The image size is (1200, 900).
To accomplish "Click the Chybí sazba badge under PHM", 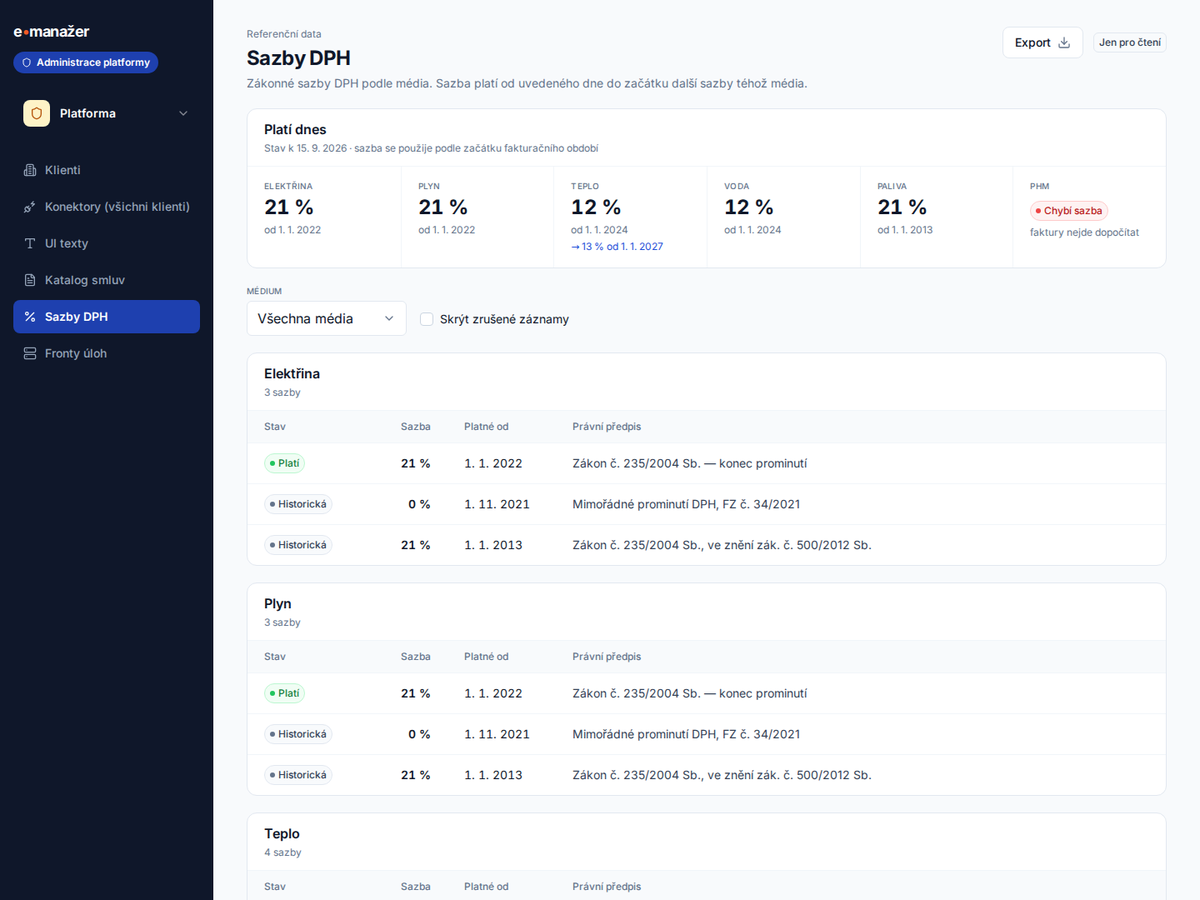I will [x=1069, y=211].
